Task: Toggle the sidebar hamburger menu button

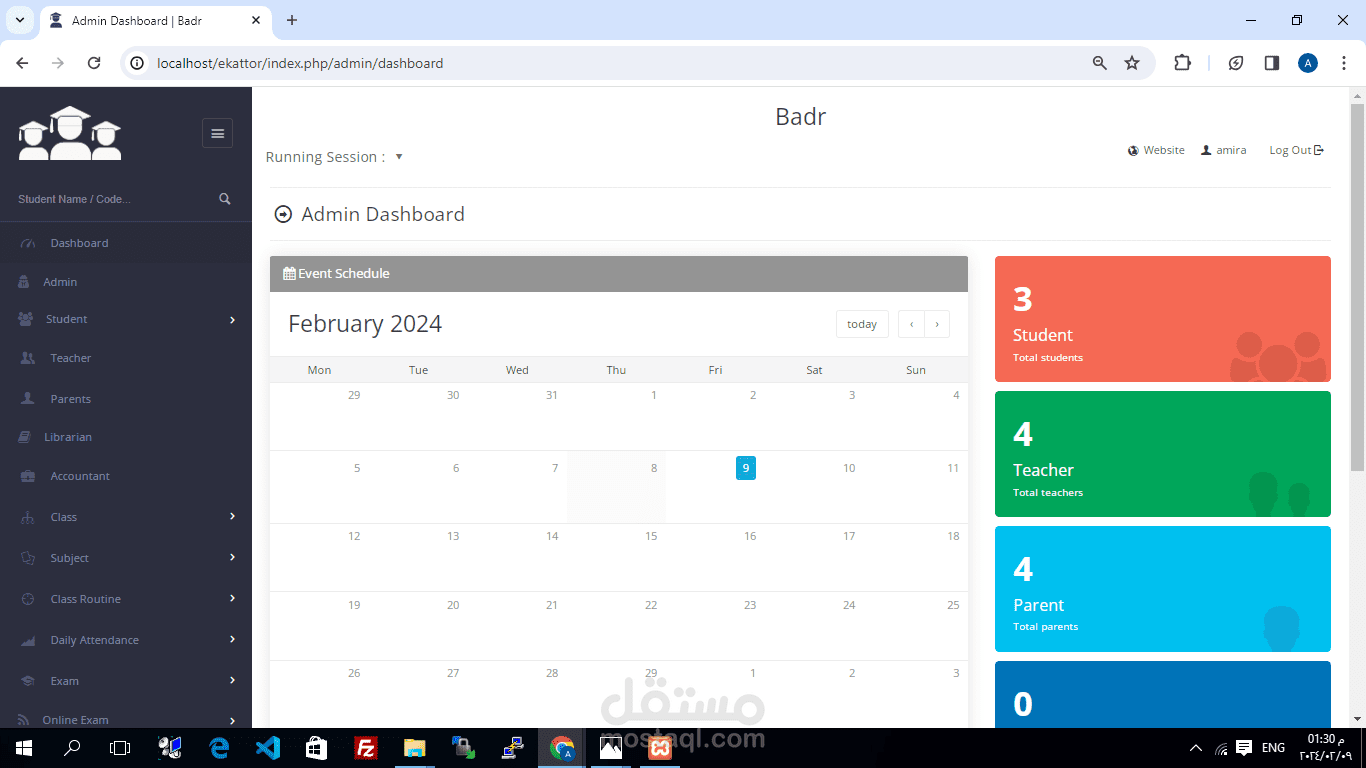Action: 217,133
